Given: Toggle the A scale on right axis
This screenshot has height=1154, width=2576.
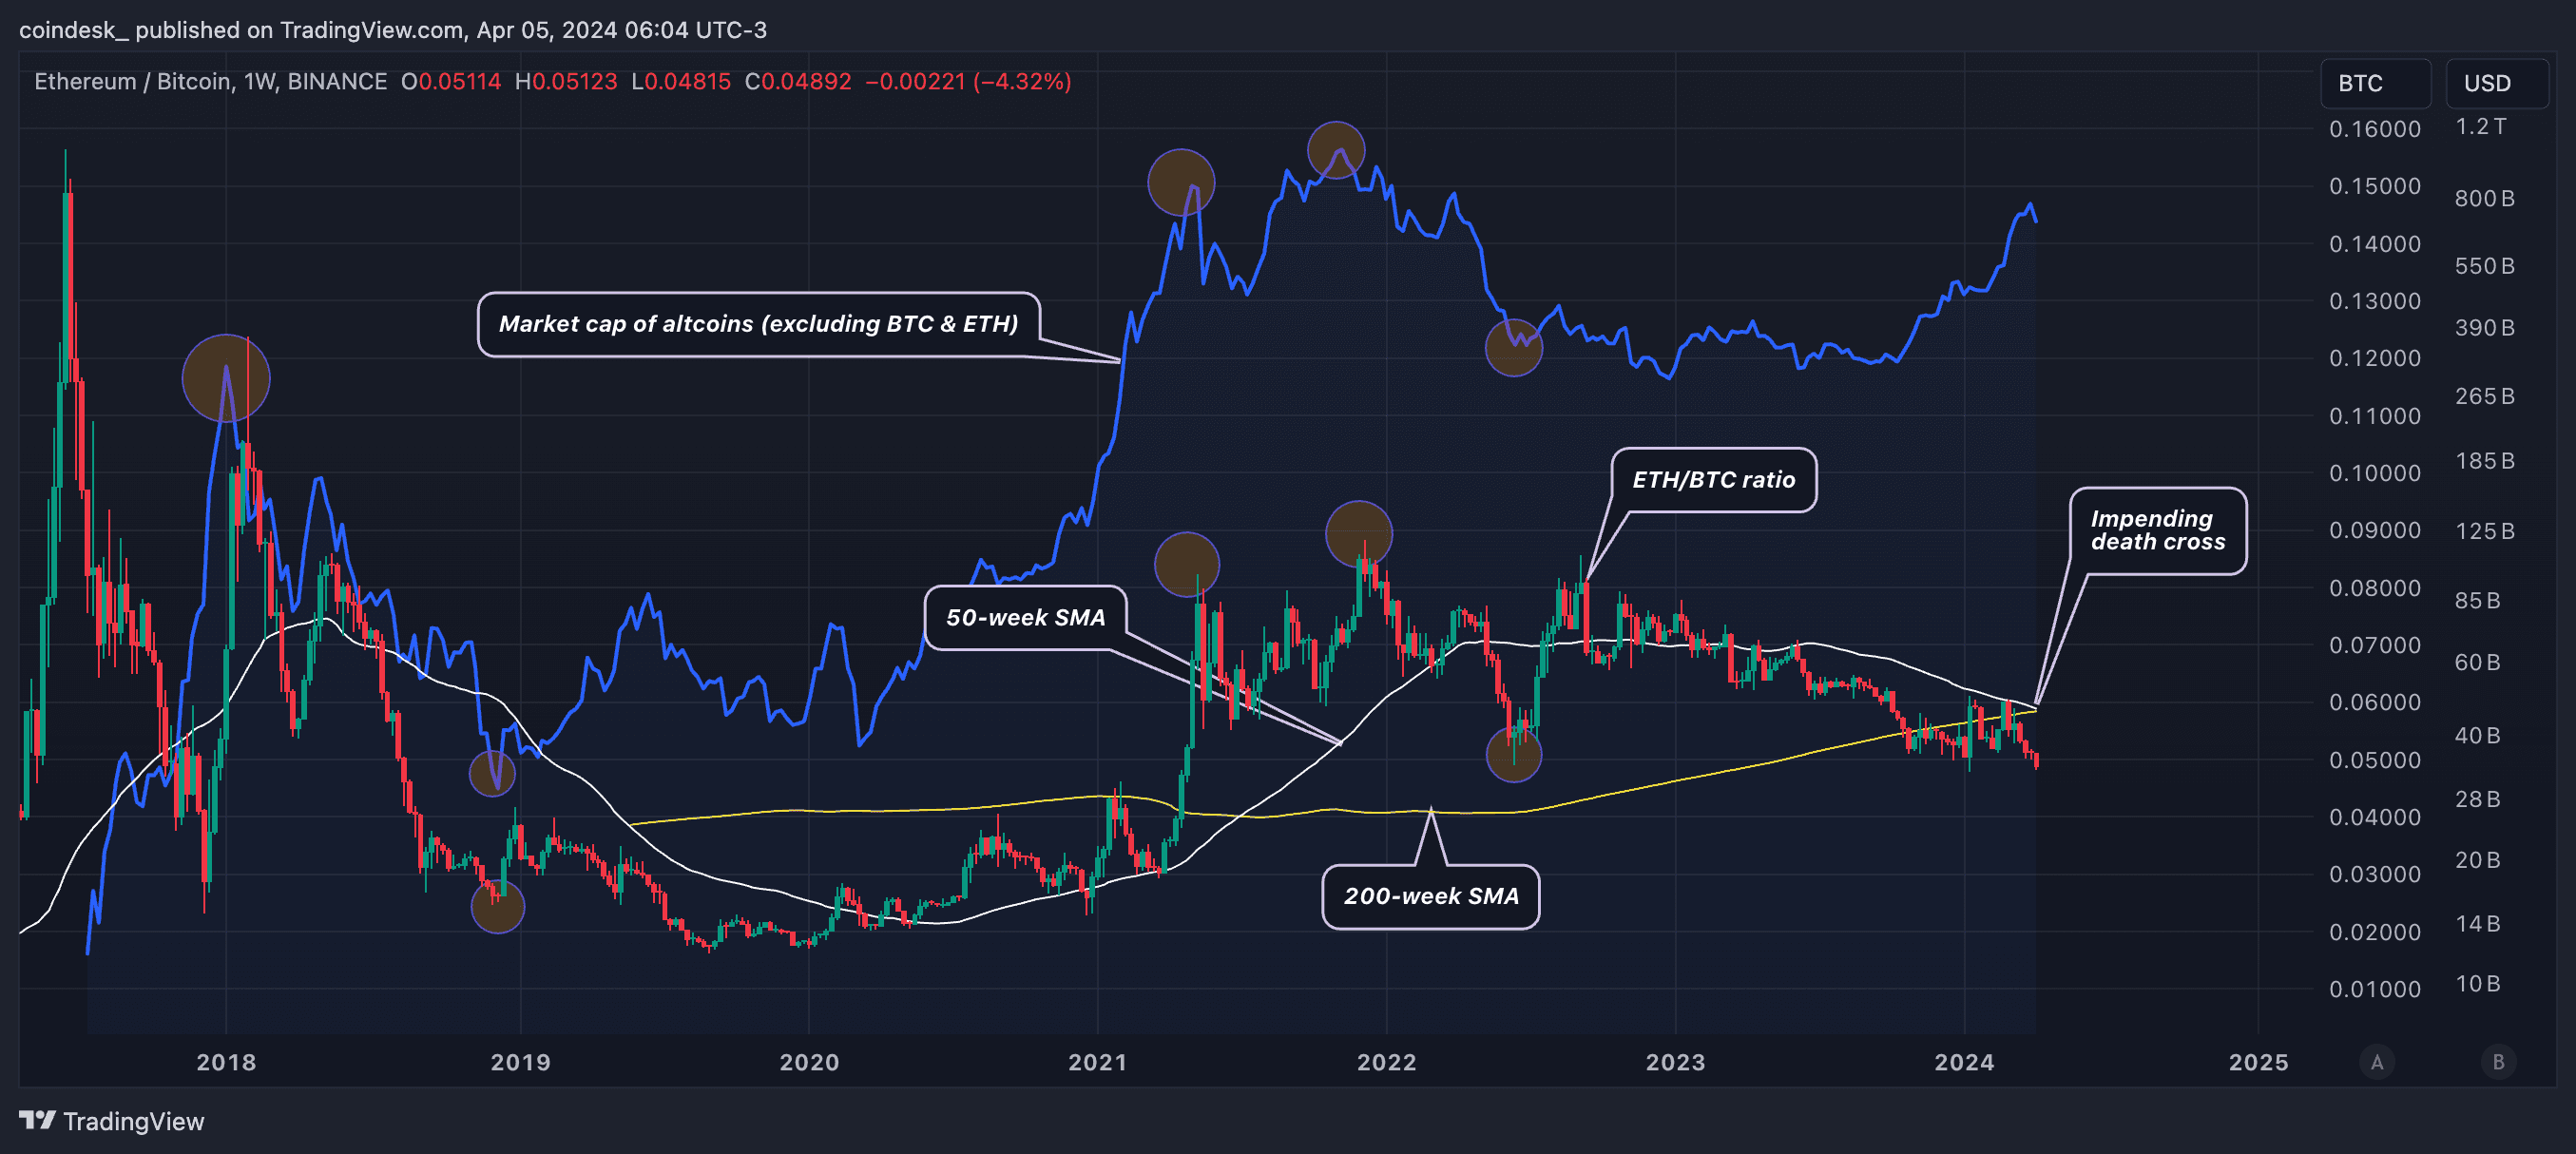Looking at the screenshot, I should point(2377,1062).
